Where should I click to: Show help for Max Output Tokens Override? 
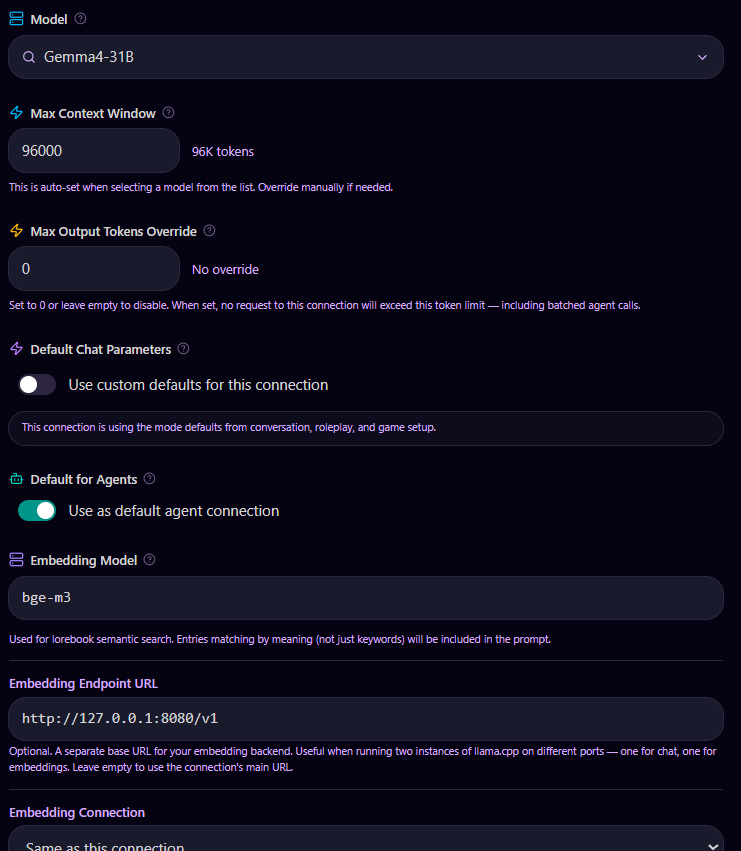209,231
